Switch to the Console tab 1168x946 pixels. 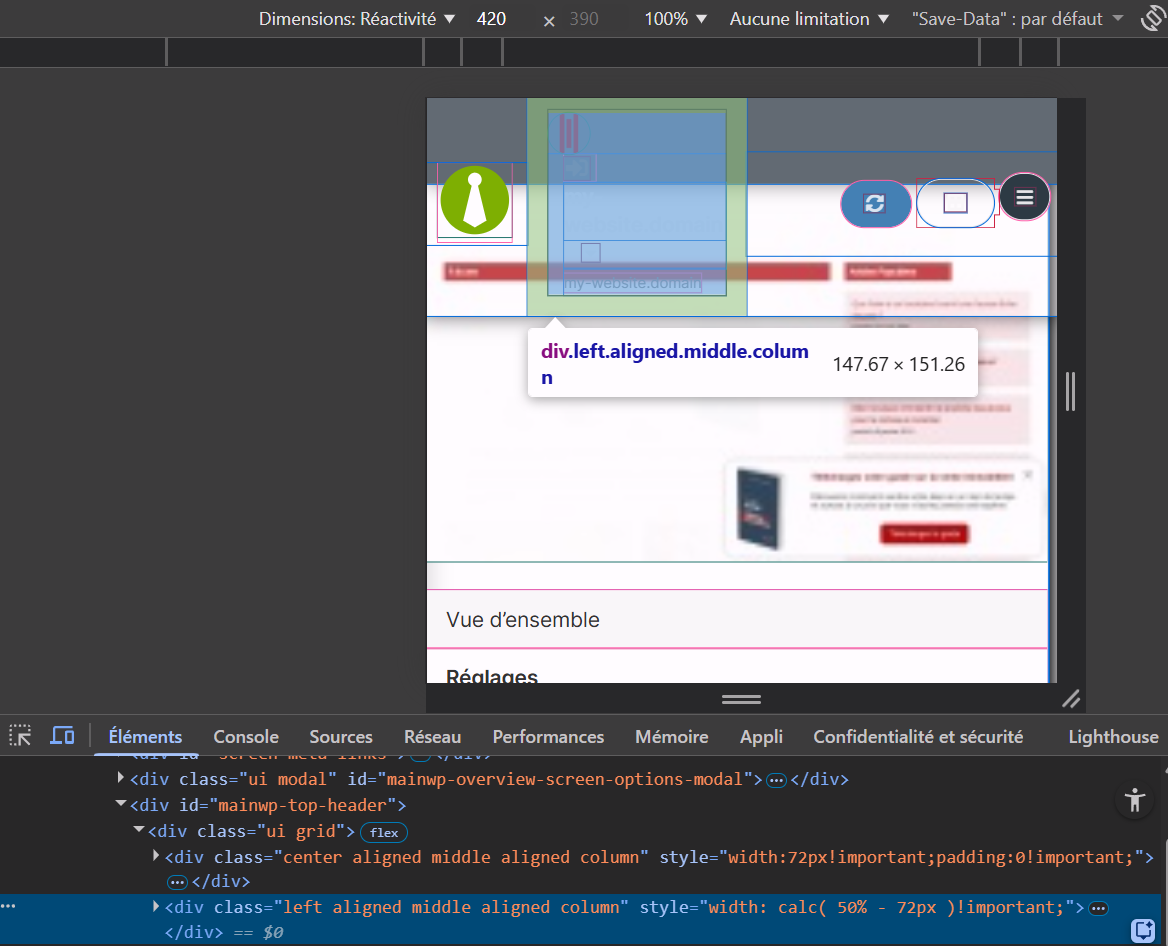pyautogui.click(x=246, y=737)
